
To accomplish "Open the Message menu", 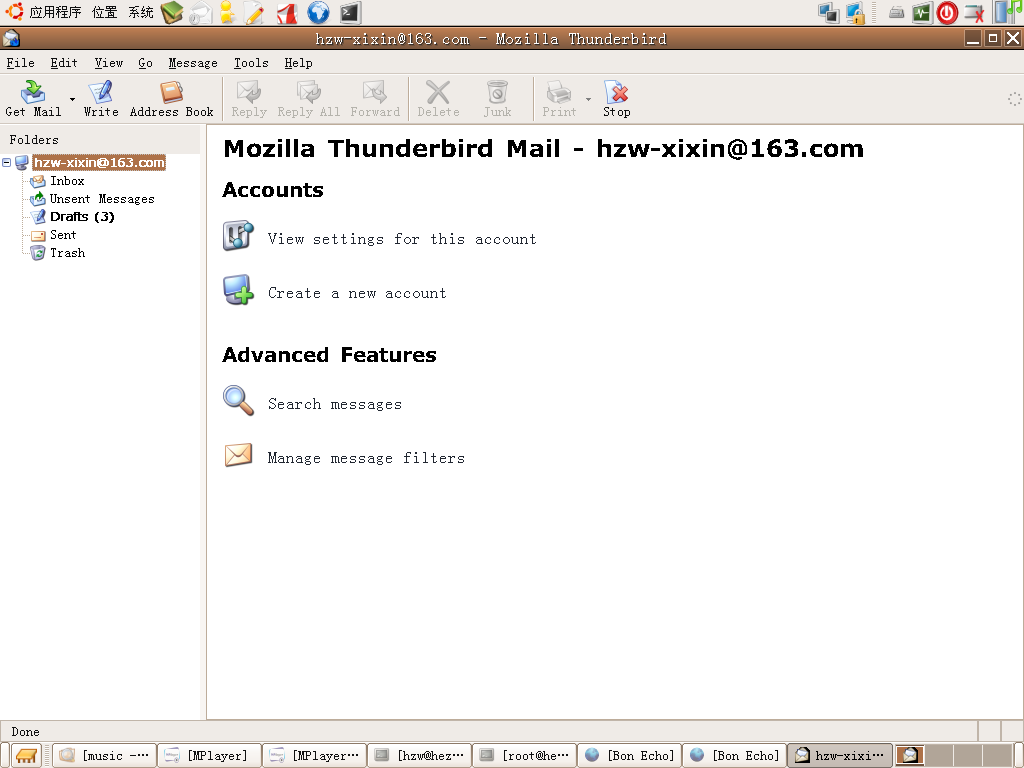I will coord(193,63).
